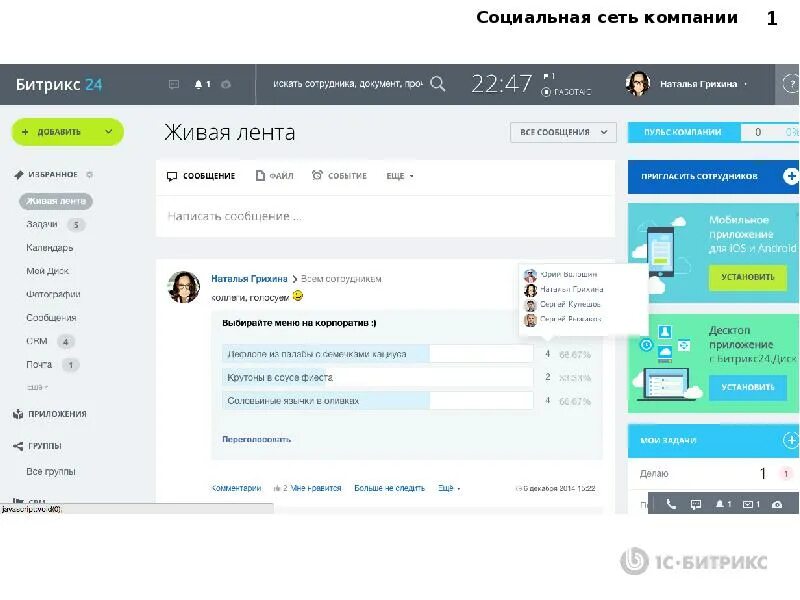800x600 pixels.
Task: Open first voter in voters popup
Action: [x=561, y=274]
